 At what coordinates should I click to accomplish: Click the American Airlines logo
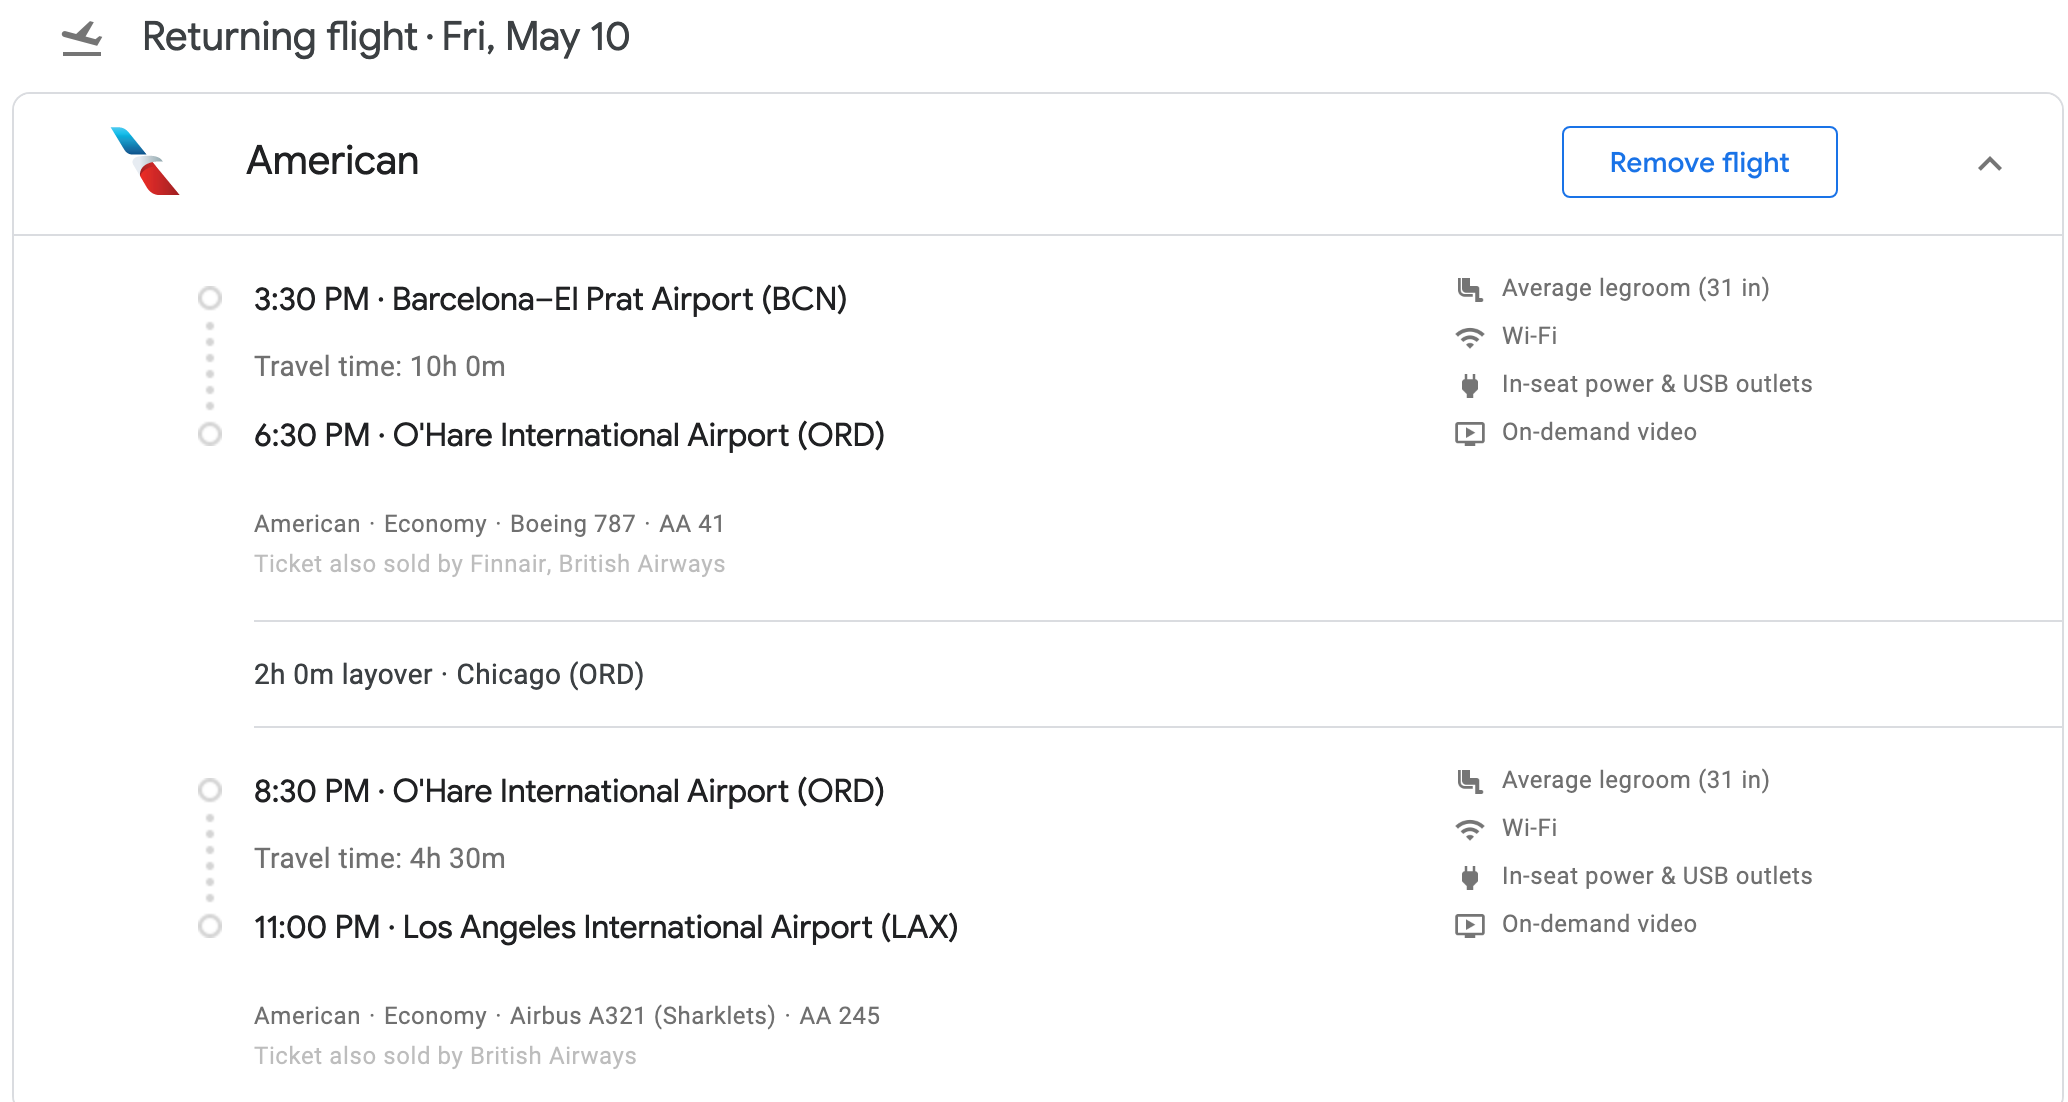145,161
